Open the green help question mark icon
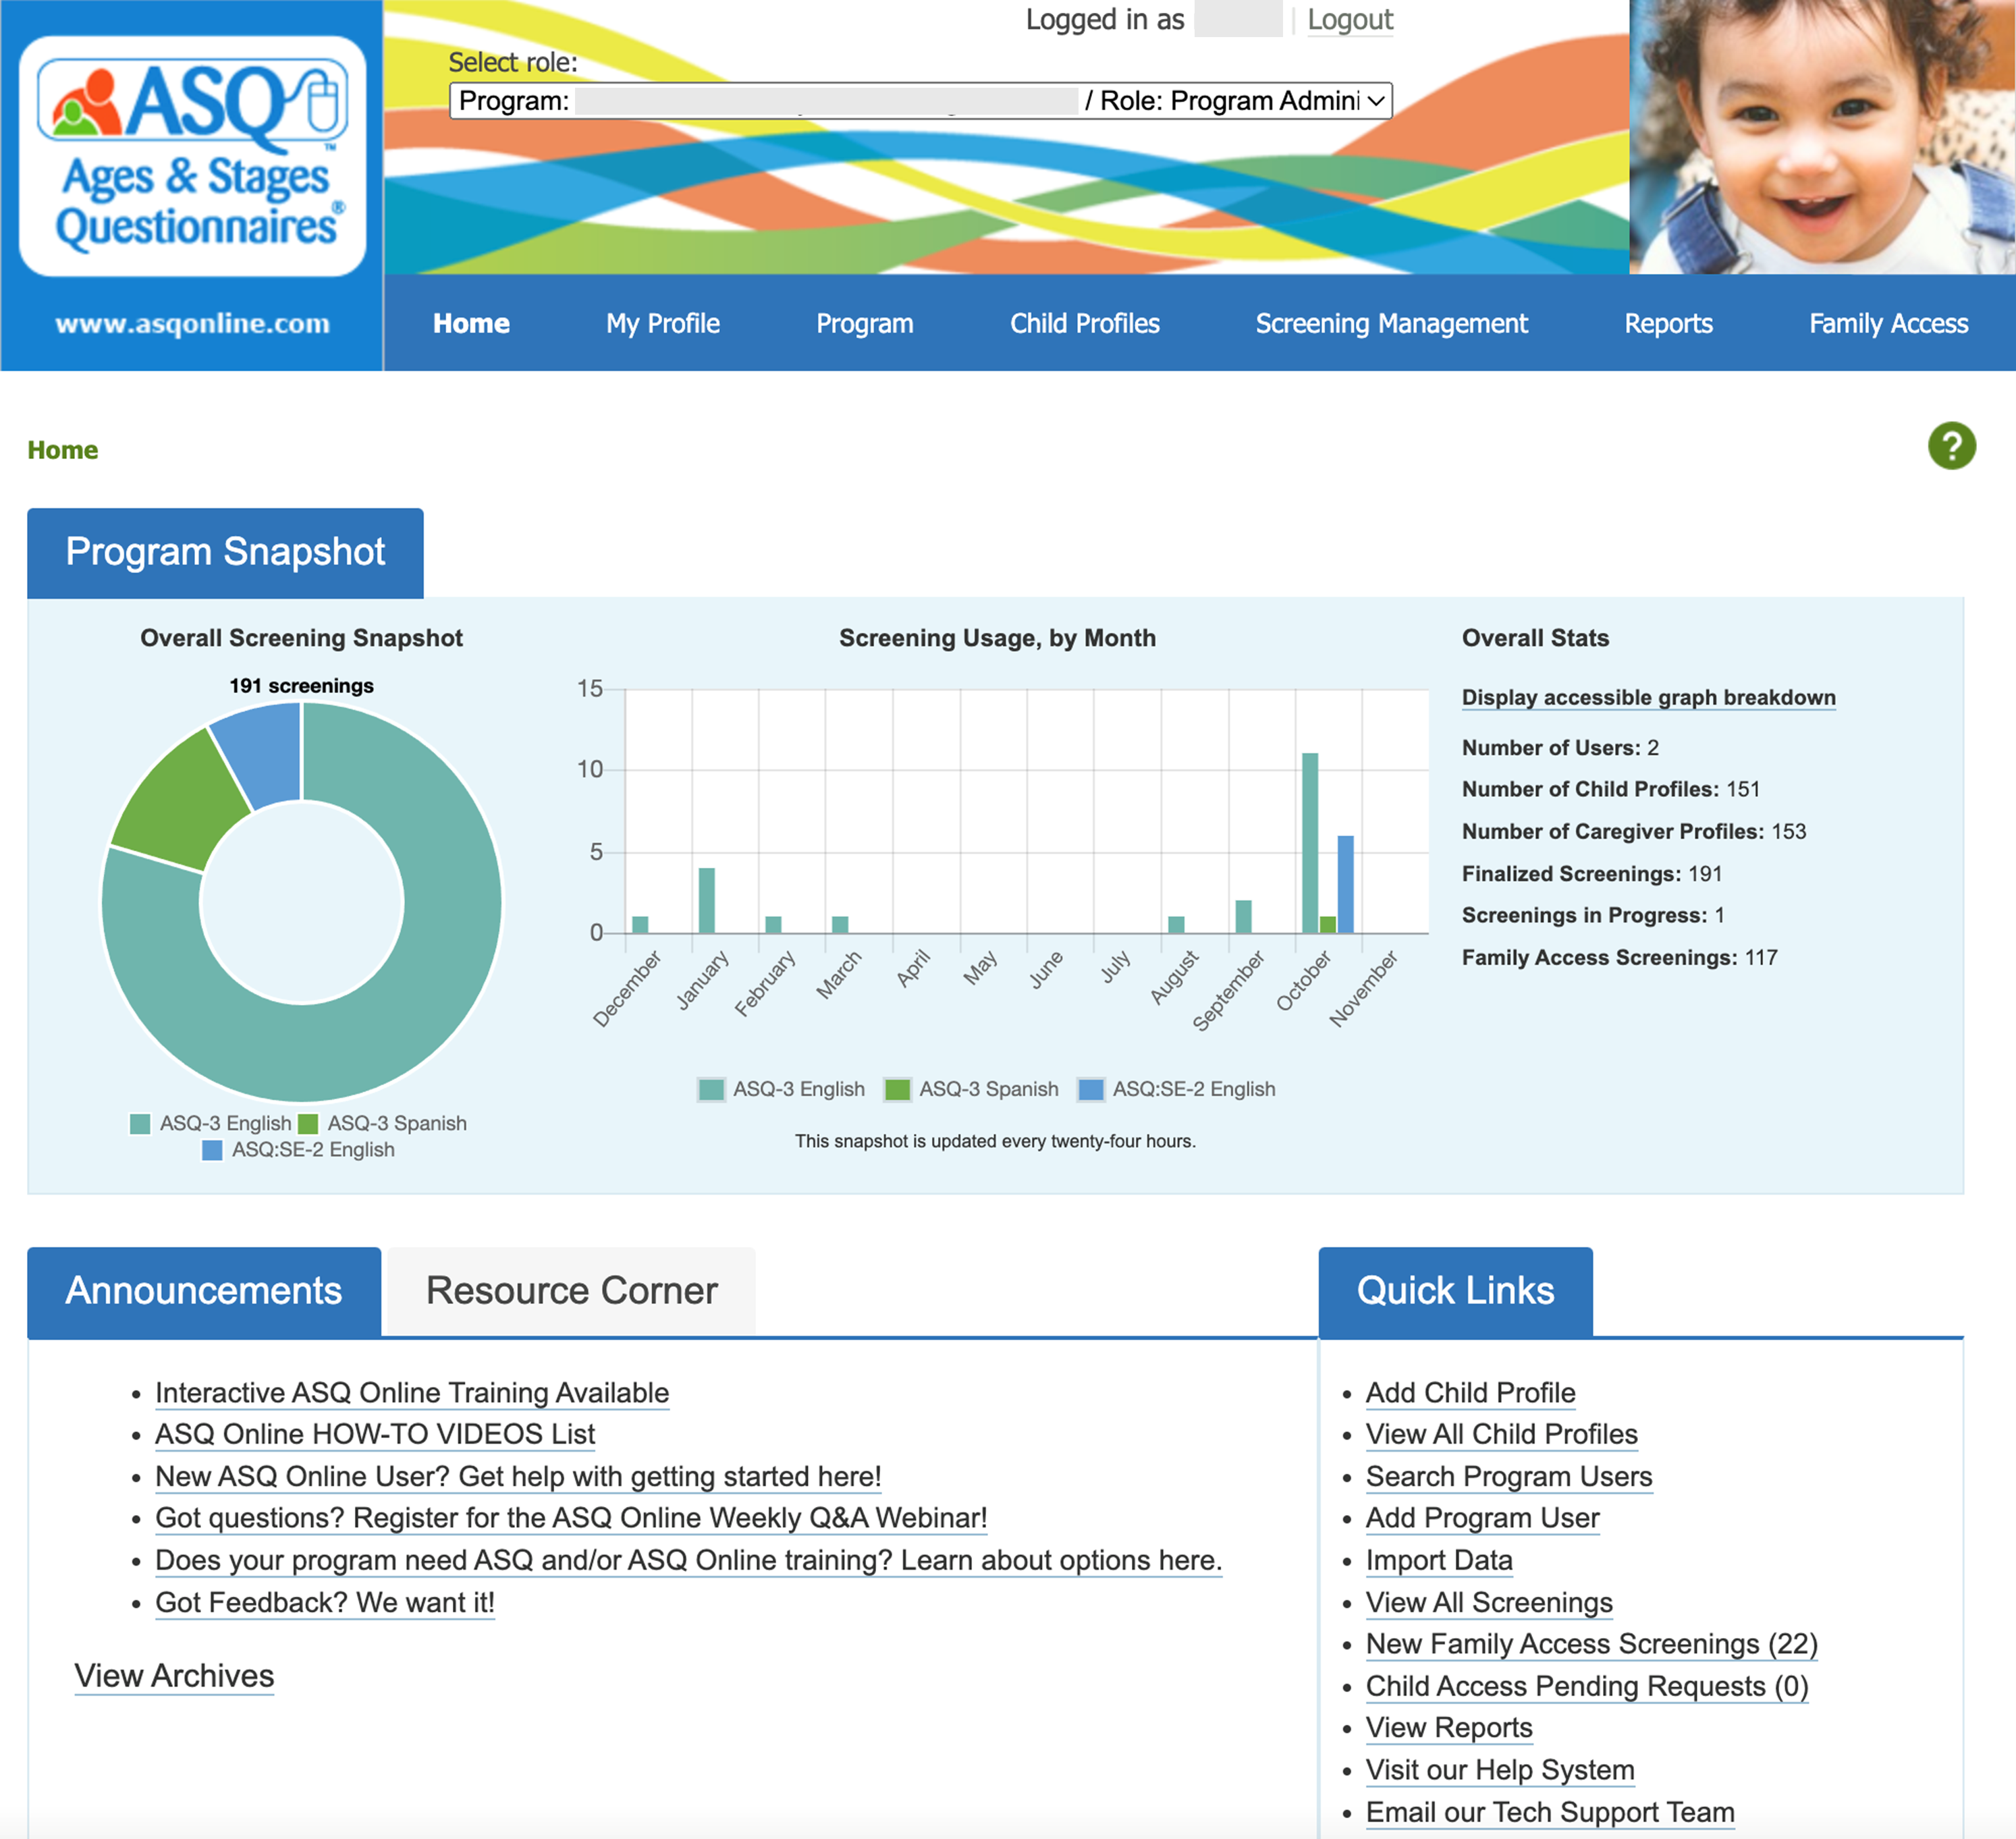2016x1839 pixels. 1951,446
